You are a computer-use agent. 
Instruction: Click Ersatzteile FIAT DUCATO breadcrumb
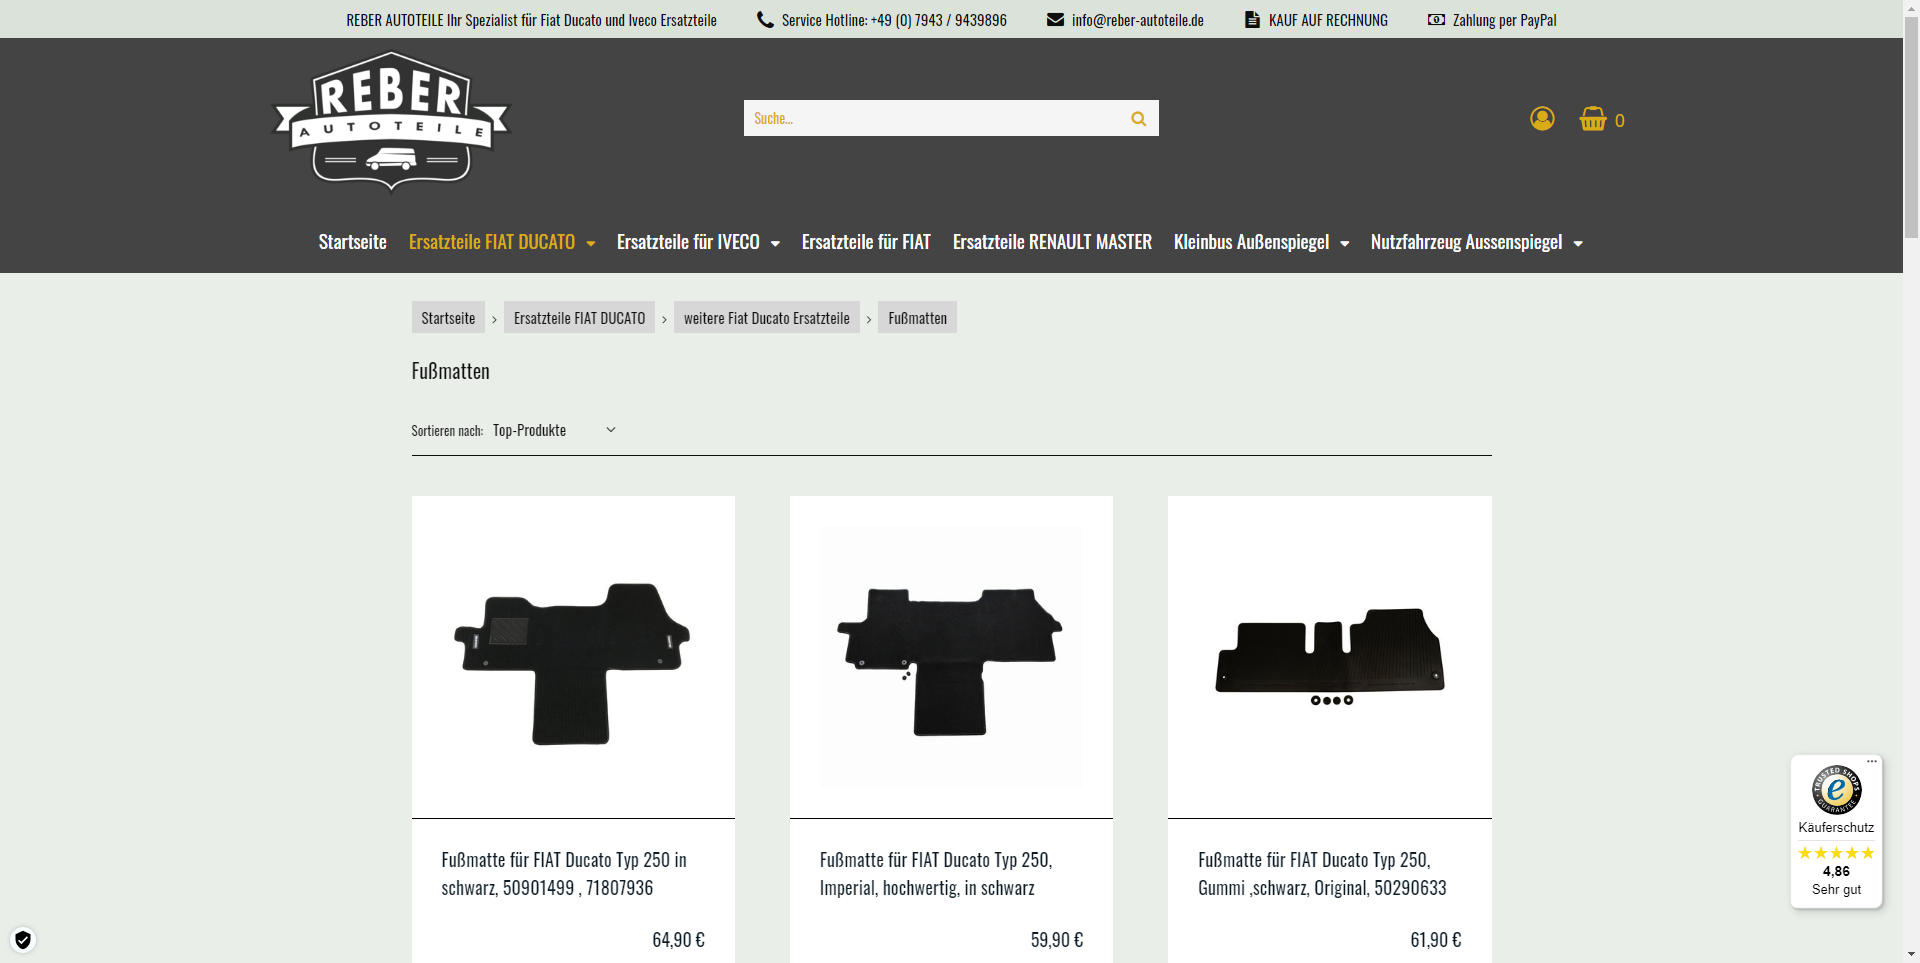(579, 317)
